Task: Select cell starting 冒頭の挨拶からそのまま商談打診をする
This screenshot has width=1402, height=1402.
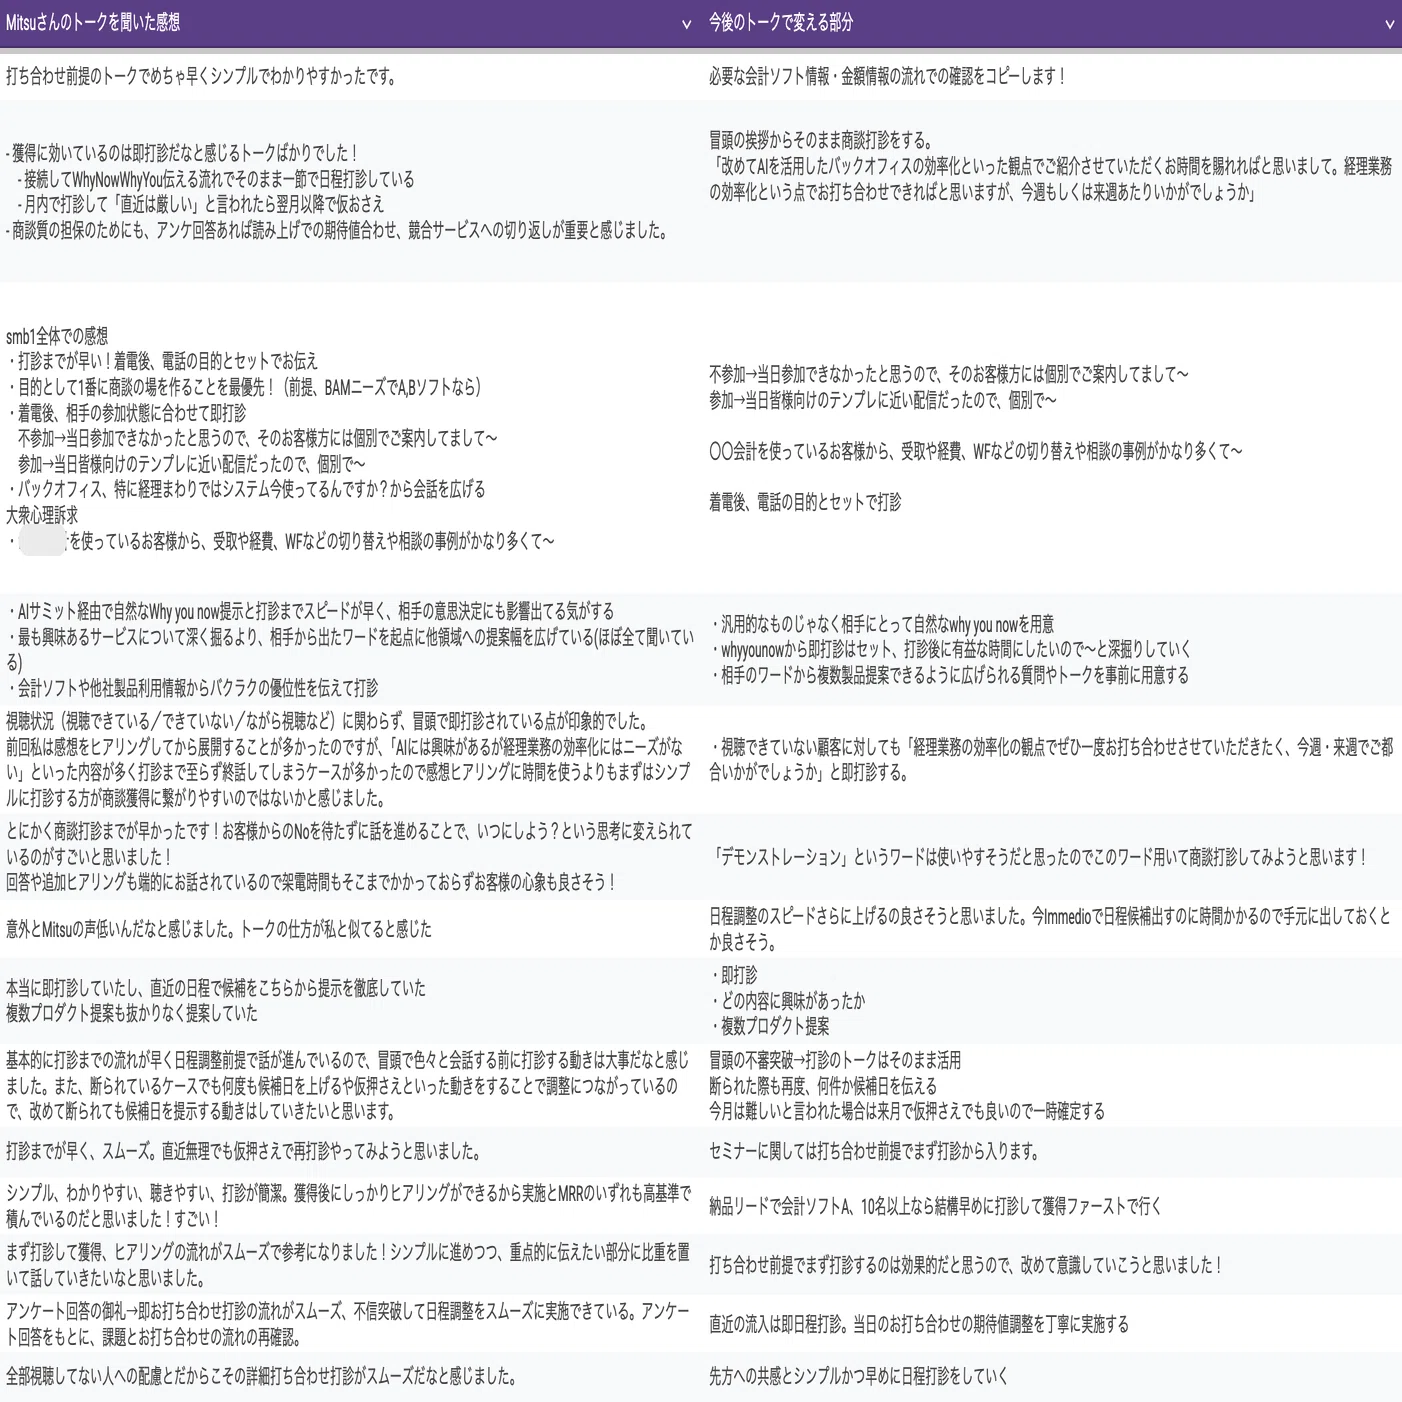Action: coord(1052,191)
